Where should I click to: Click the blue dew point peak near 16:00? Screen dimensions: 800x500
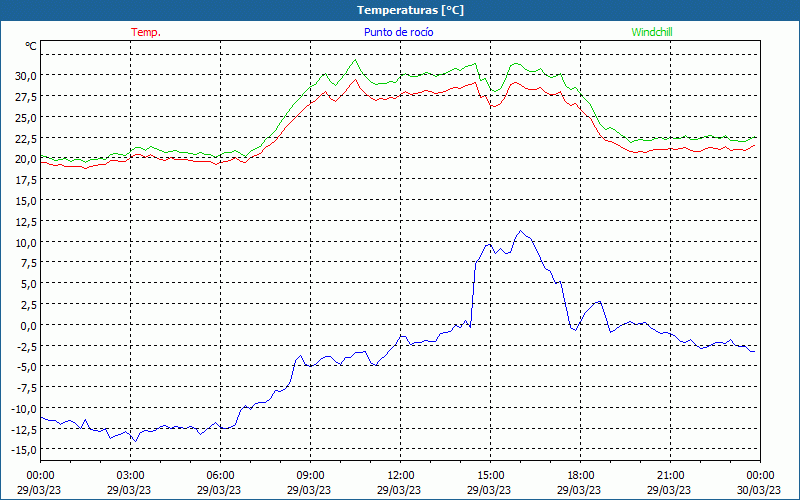pos(520,231)
